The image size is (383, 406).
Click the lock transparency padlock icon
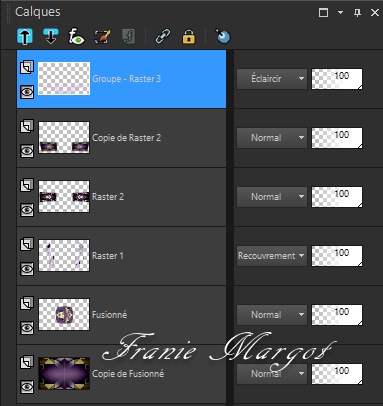(x=189, y=36)
